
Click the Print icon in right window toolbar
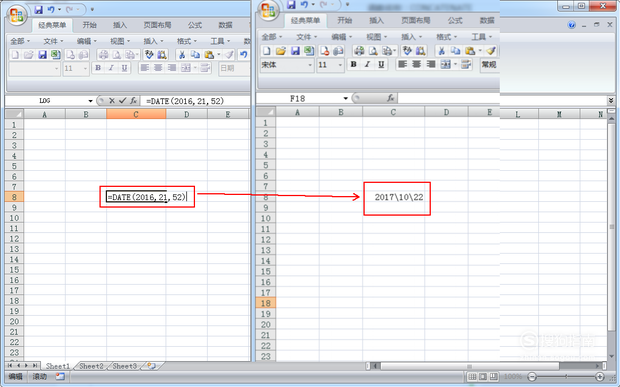pos(359,51)
